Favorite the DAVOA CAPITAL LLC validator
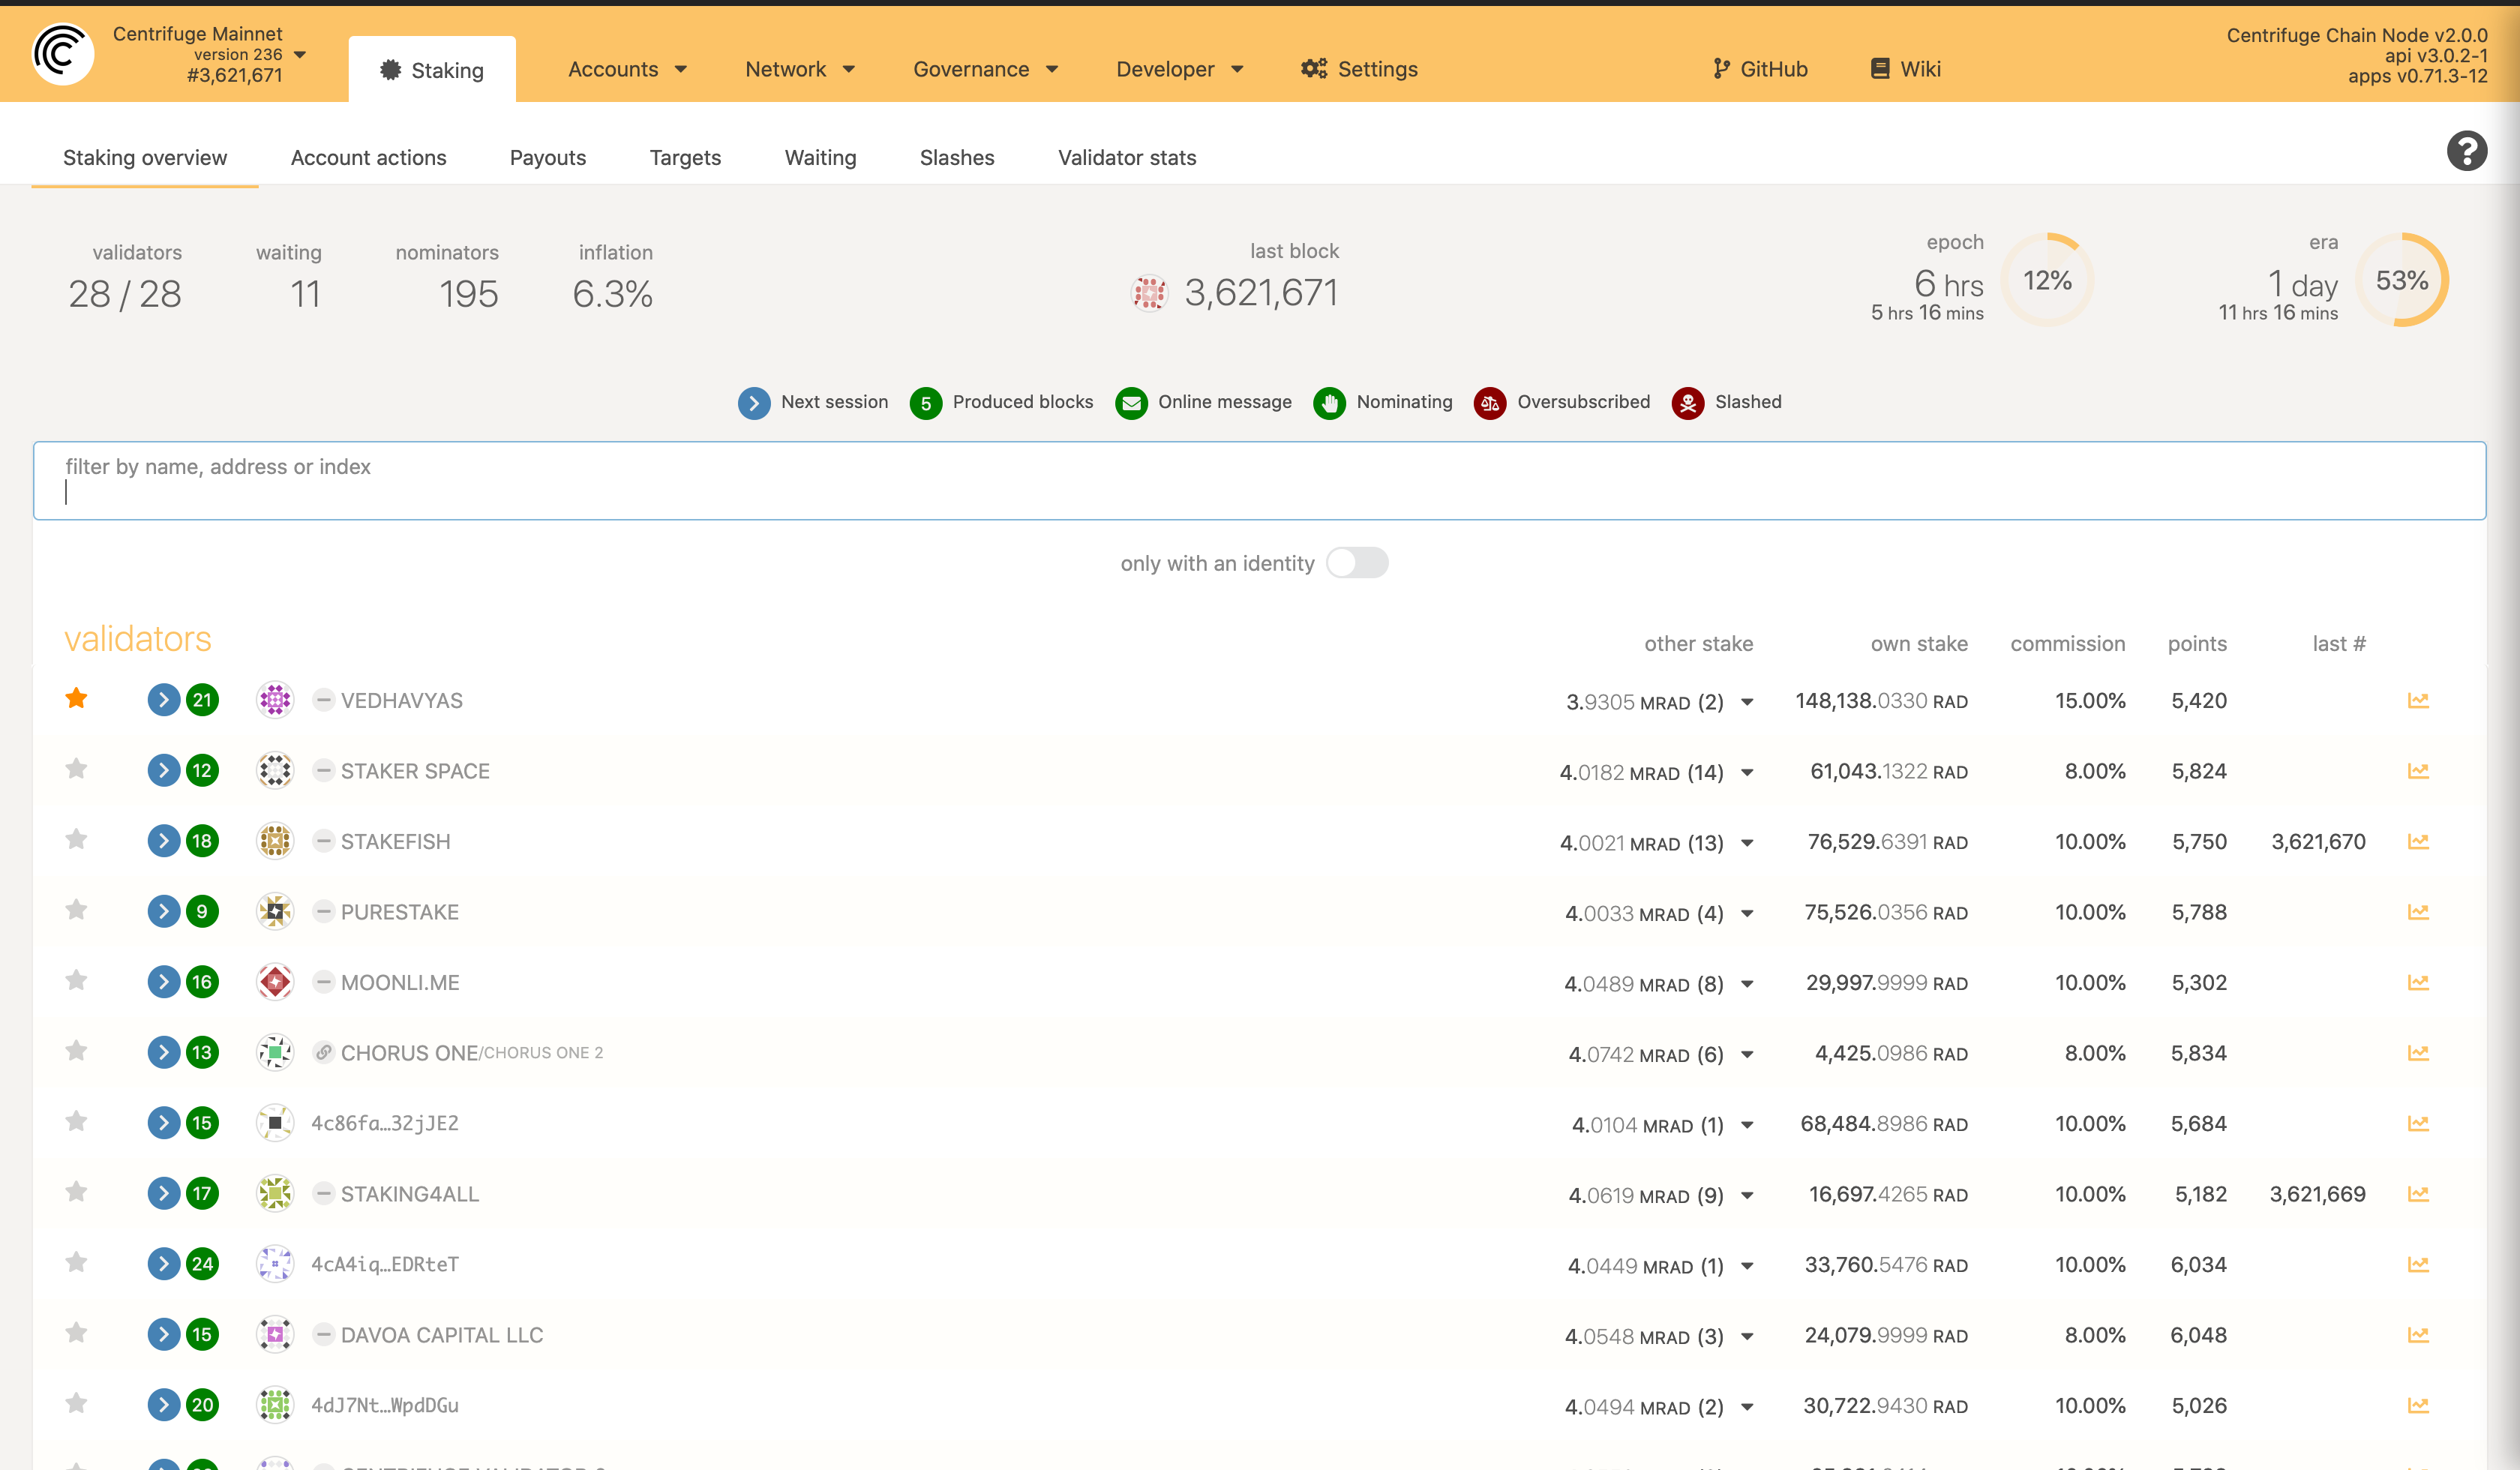 click(76, 1333)
